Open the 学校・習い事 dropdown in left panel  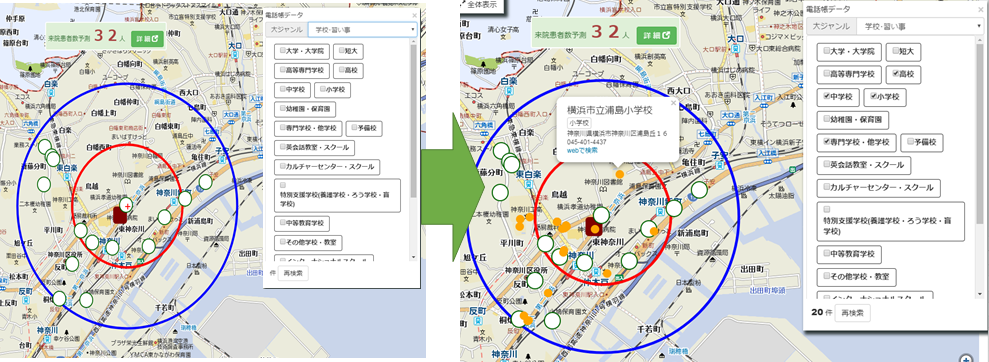(363, 29)
